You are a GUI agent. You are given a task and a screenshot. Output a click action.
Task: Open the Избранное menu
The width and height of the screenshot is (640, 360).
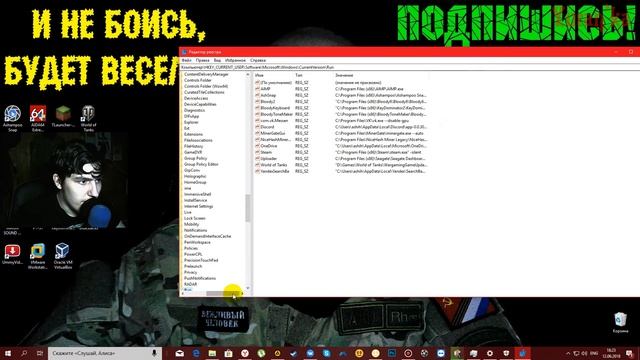point(236,60)
